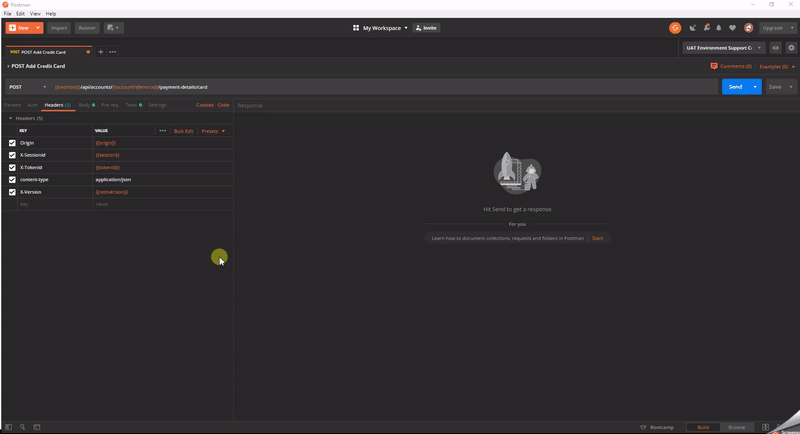This screenshot has width=800, height=434.
Task: Click the satellite capture requests icon
Action: [691, 28]
